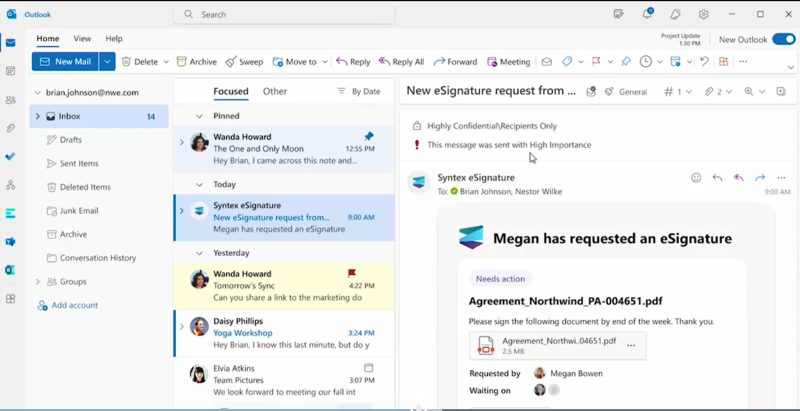
Task: Click the Sweep toolbar button
Action: [244, 62]
